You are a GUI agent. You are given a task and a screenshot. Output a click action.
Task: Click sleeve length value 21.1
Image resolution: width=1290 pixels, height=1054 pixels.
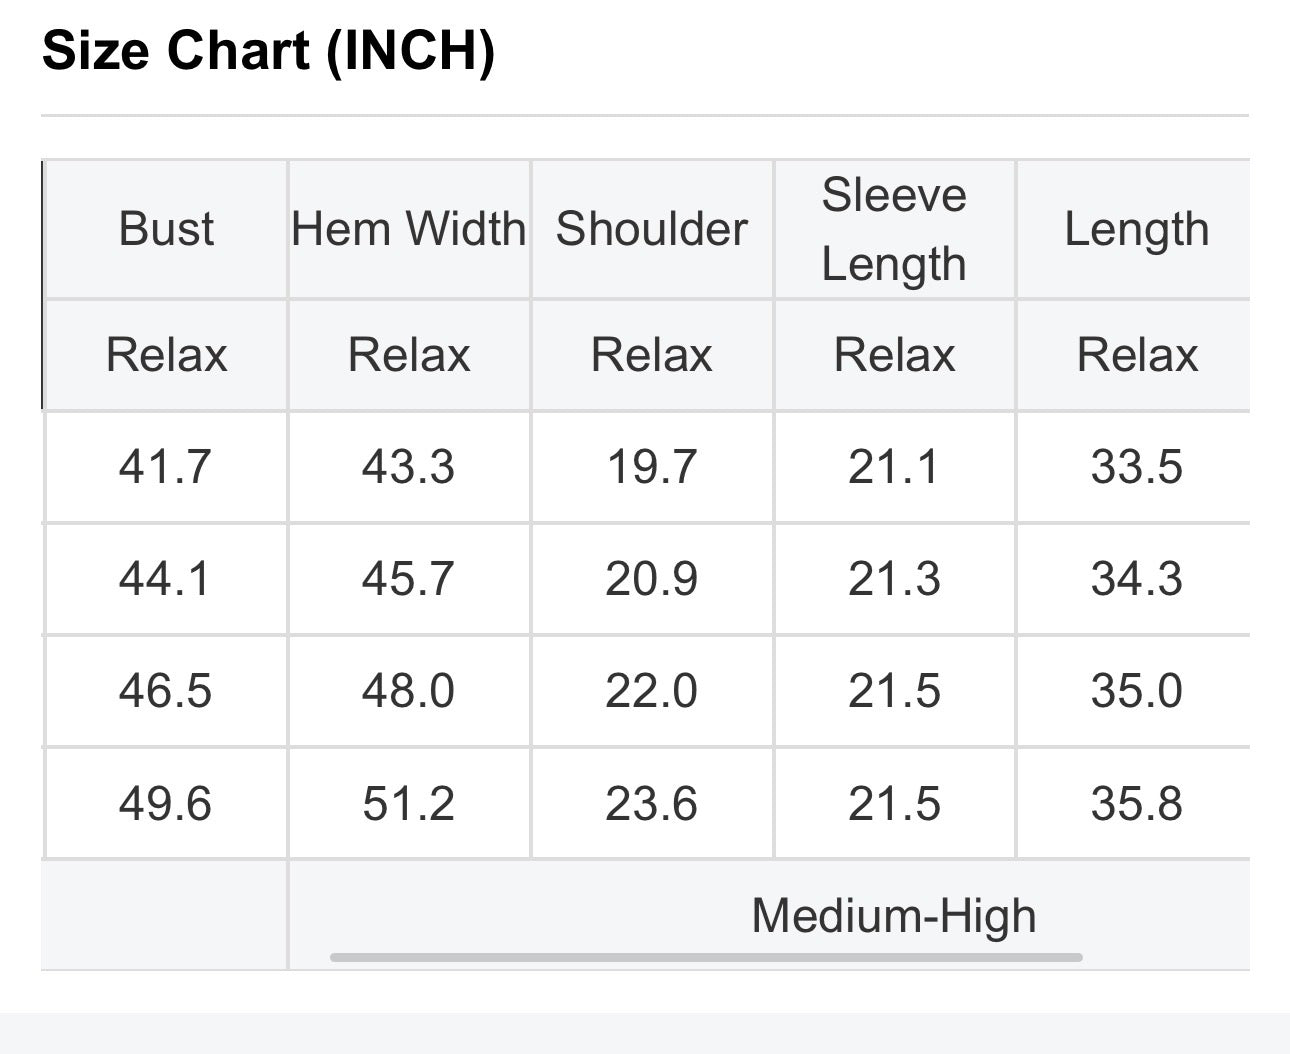click(x=894, y=467)
